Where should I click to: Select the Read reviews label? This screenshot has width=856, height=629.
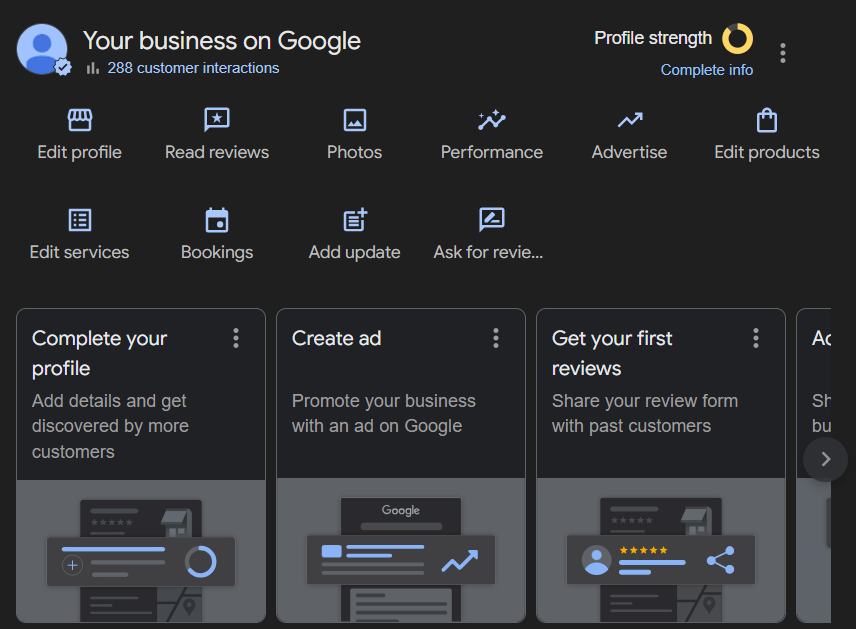217,152
